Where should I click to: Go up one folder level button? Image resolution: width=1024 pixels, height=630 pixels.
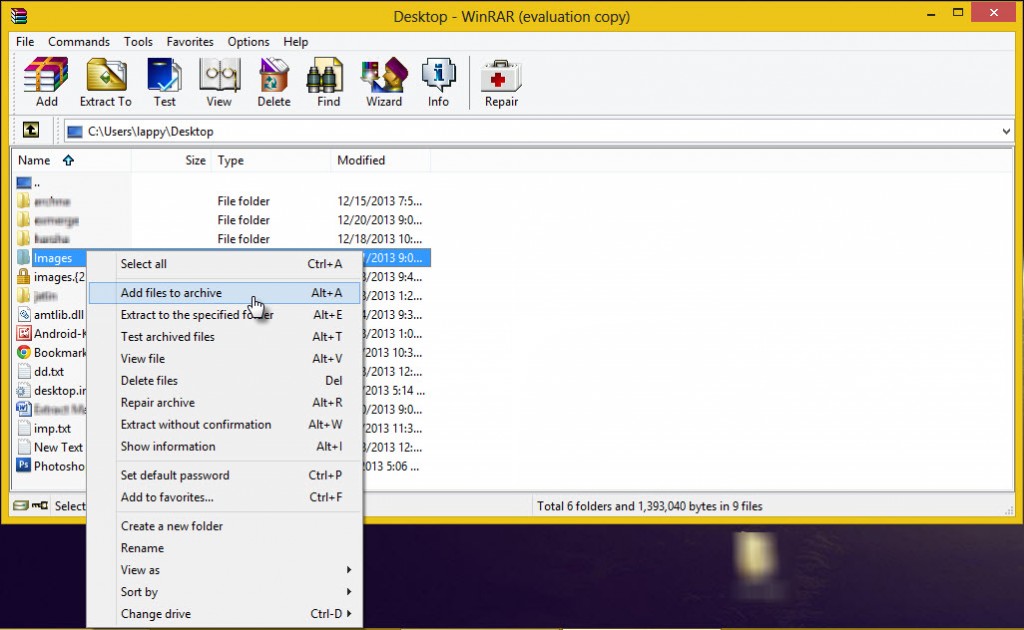31,130
